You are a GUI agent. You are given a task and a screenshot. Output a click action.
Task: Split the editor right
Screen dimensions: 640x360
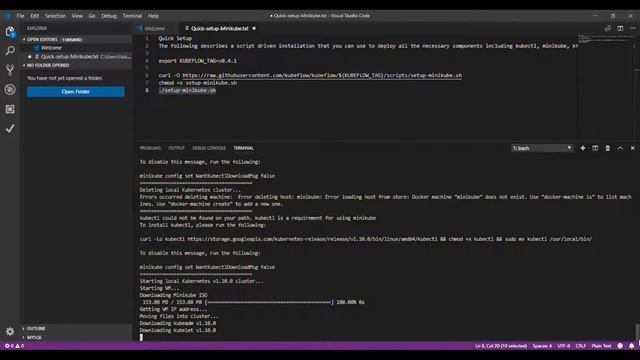(x=620, y=28)
